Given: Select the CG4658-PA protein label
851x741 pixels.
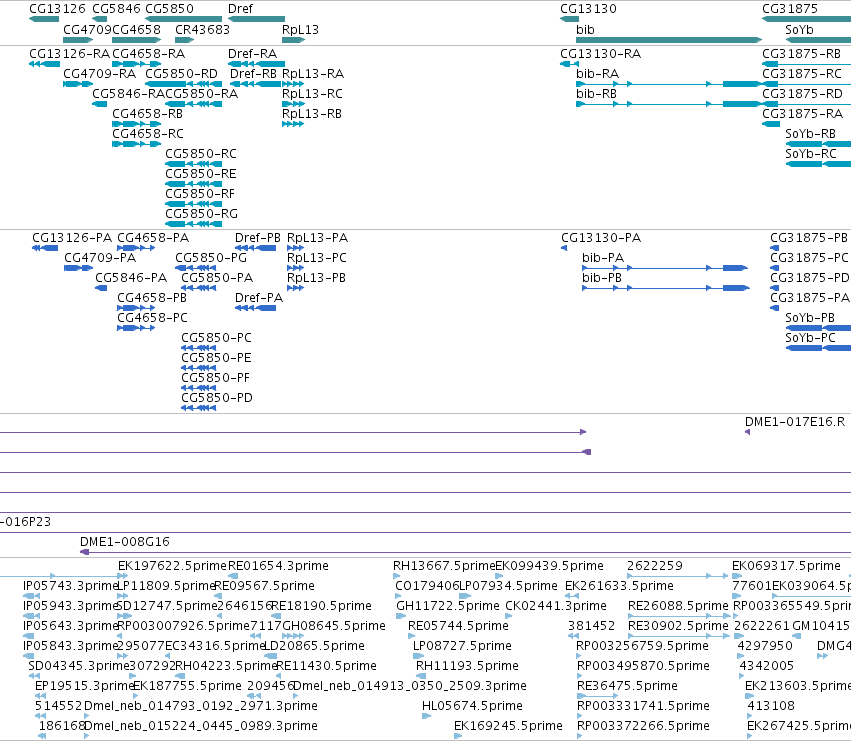Looking at the screenshot, I should (x=153, y=238).
